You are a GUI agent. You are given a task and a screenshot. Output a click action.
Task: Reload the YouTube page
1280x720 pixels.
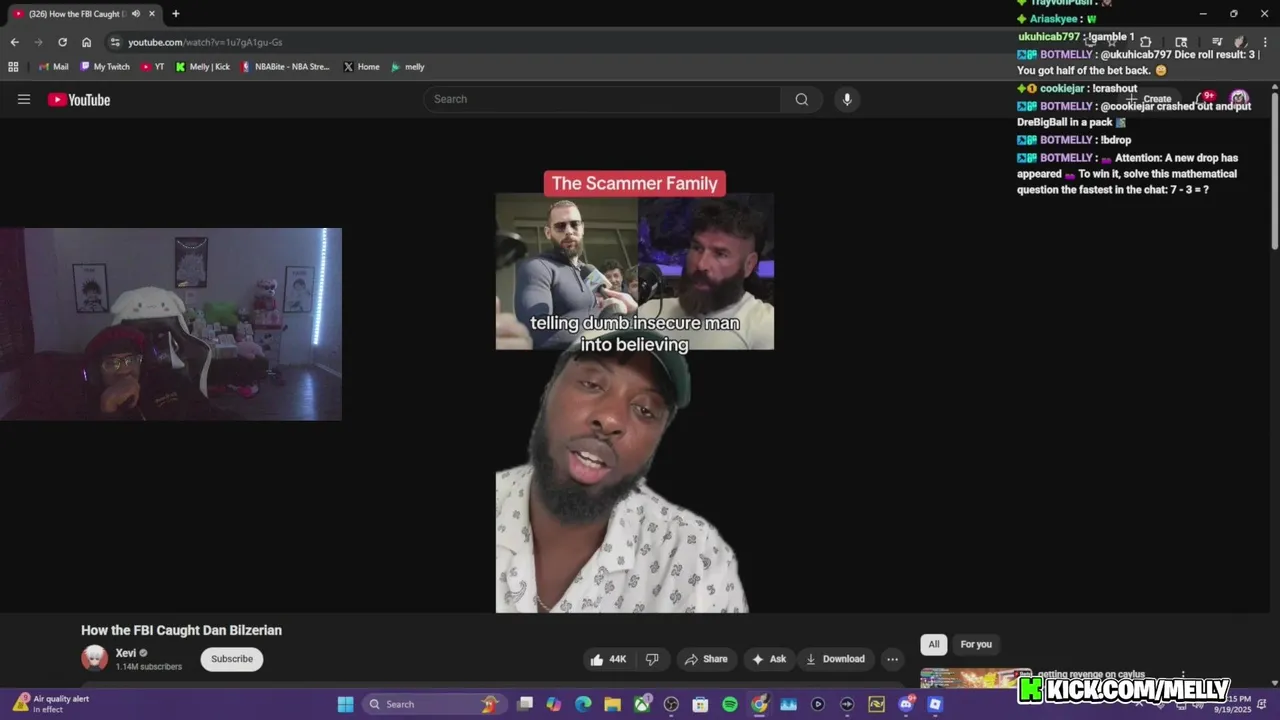pos(62,42)
